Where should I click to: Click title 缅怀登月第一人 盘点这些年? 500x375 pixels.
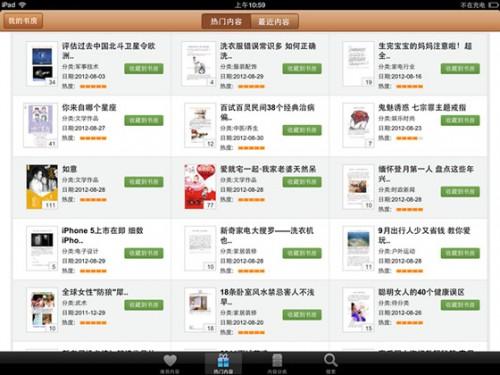pos(426,174)
